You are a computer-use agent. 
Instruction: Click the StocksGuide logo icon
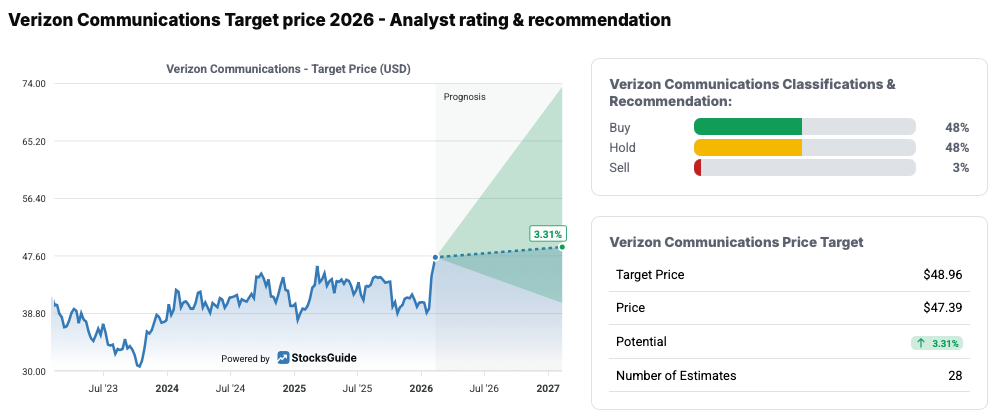point(284,358)
